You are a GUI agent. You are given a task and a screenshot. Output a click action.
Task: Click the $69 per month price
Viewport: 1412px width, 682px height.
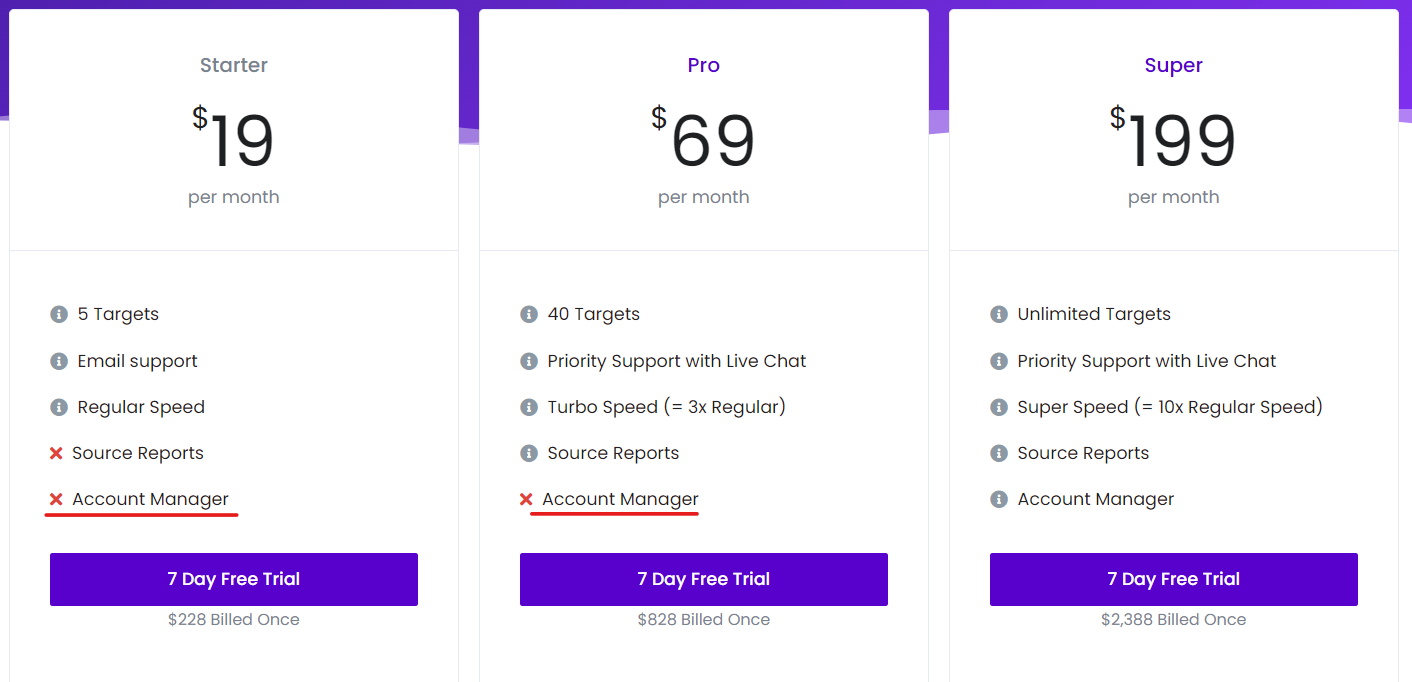[704, 155]
